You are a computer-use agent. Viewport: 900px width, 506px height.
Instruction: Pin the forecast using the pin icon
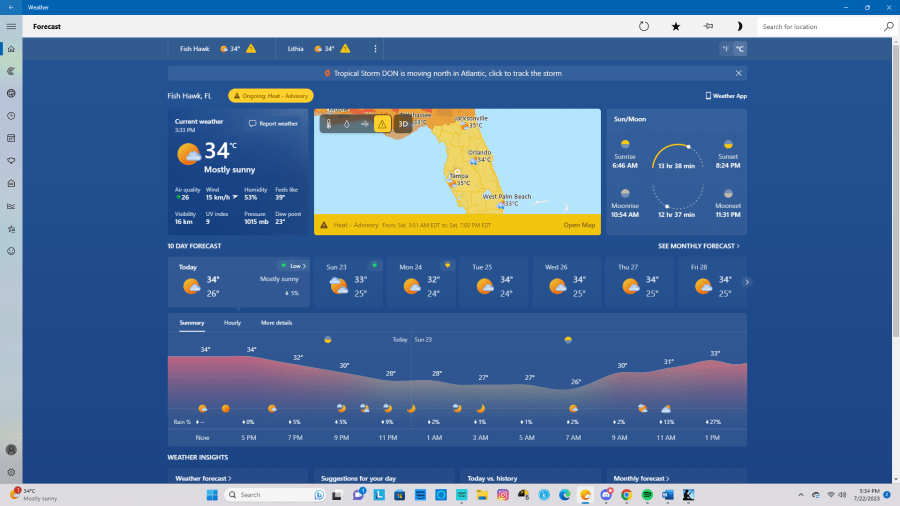point(708,26)
